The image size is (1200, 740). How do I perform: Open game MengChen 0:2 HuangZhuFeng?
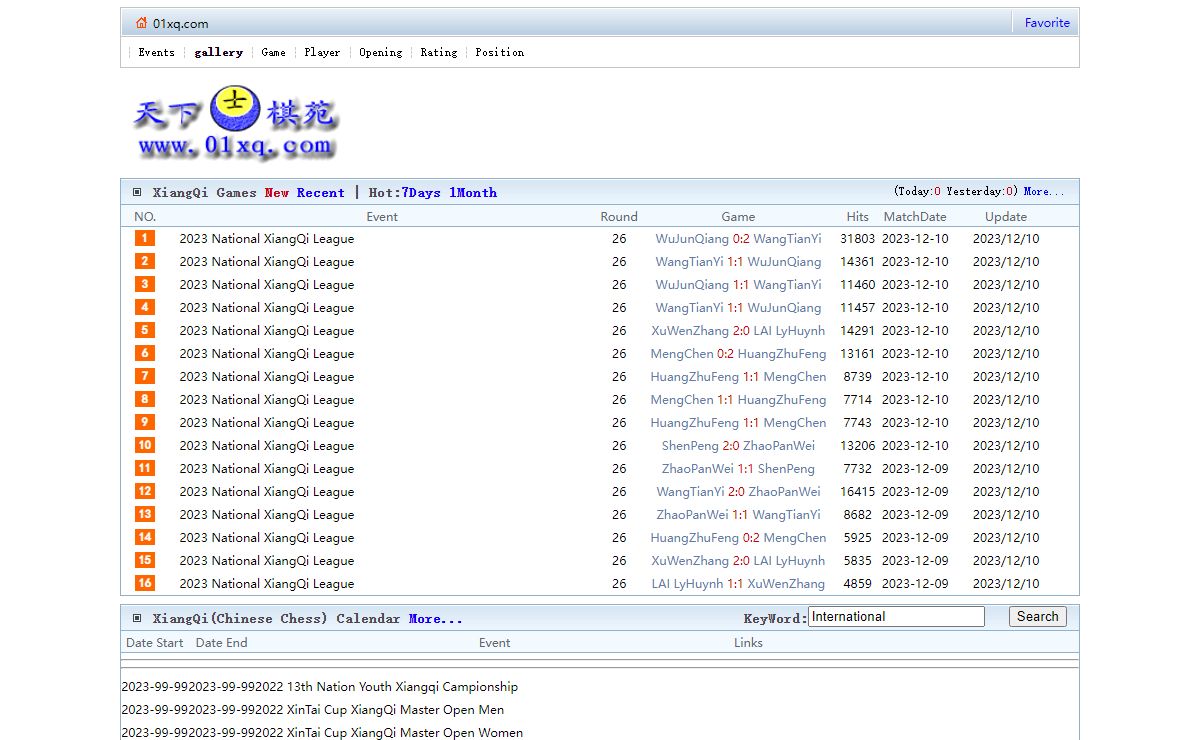(738, 354)
